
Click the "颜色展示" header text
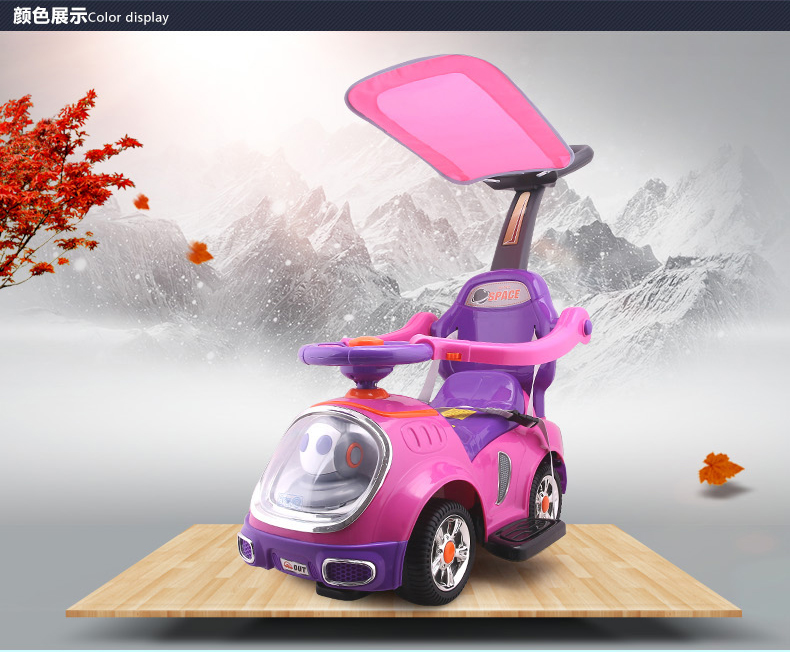click(50, 16)
